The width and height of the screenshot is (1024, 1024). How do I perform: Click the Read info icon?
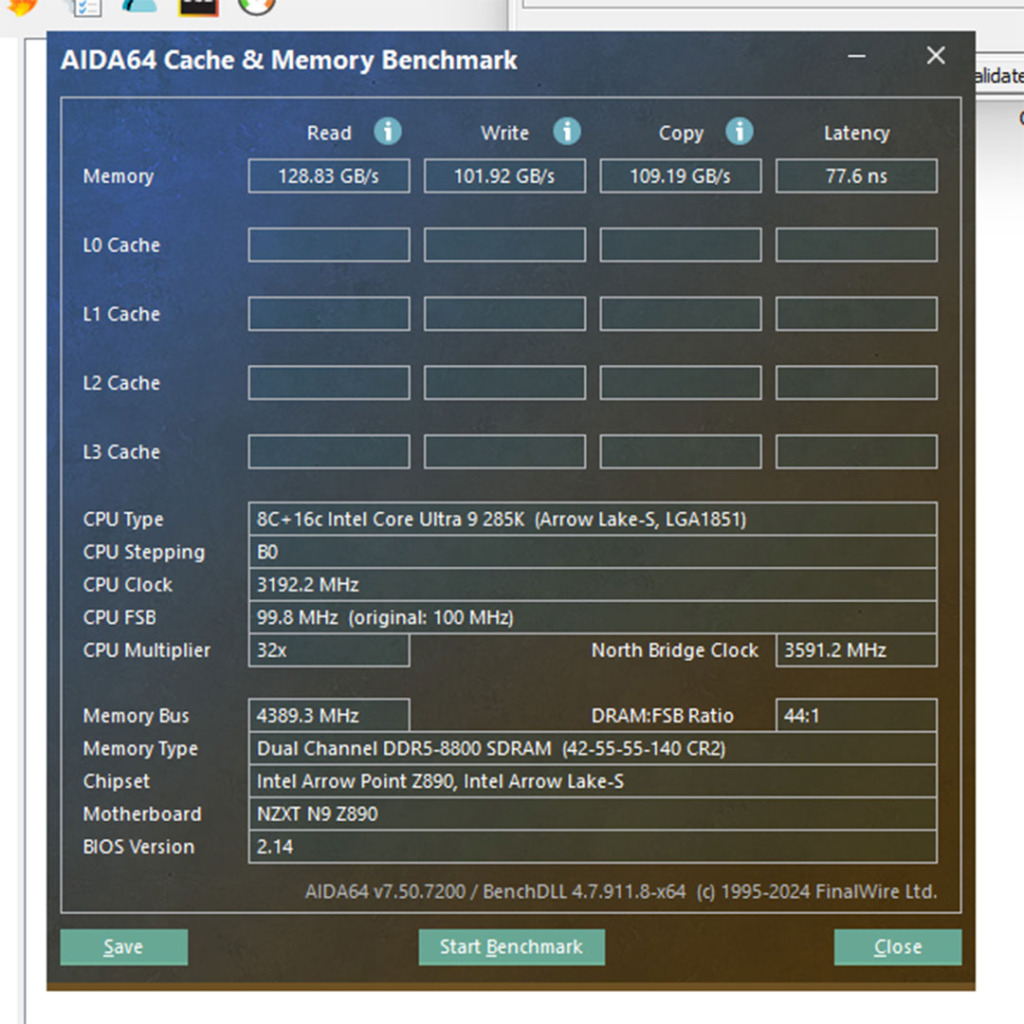pos(387,131)
